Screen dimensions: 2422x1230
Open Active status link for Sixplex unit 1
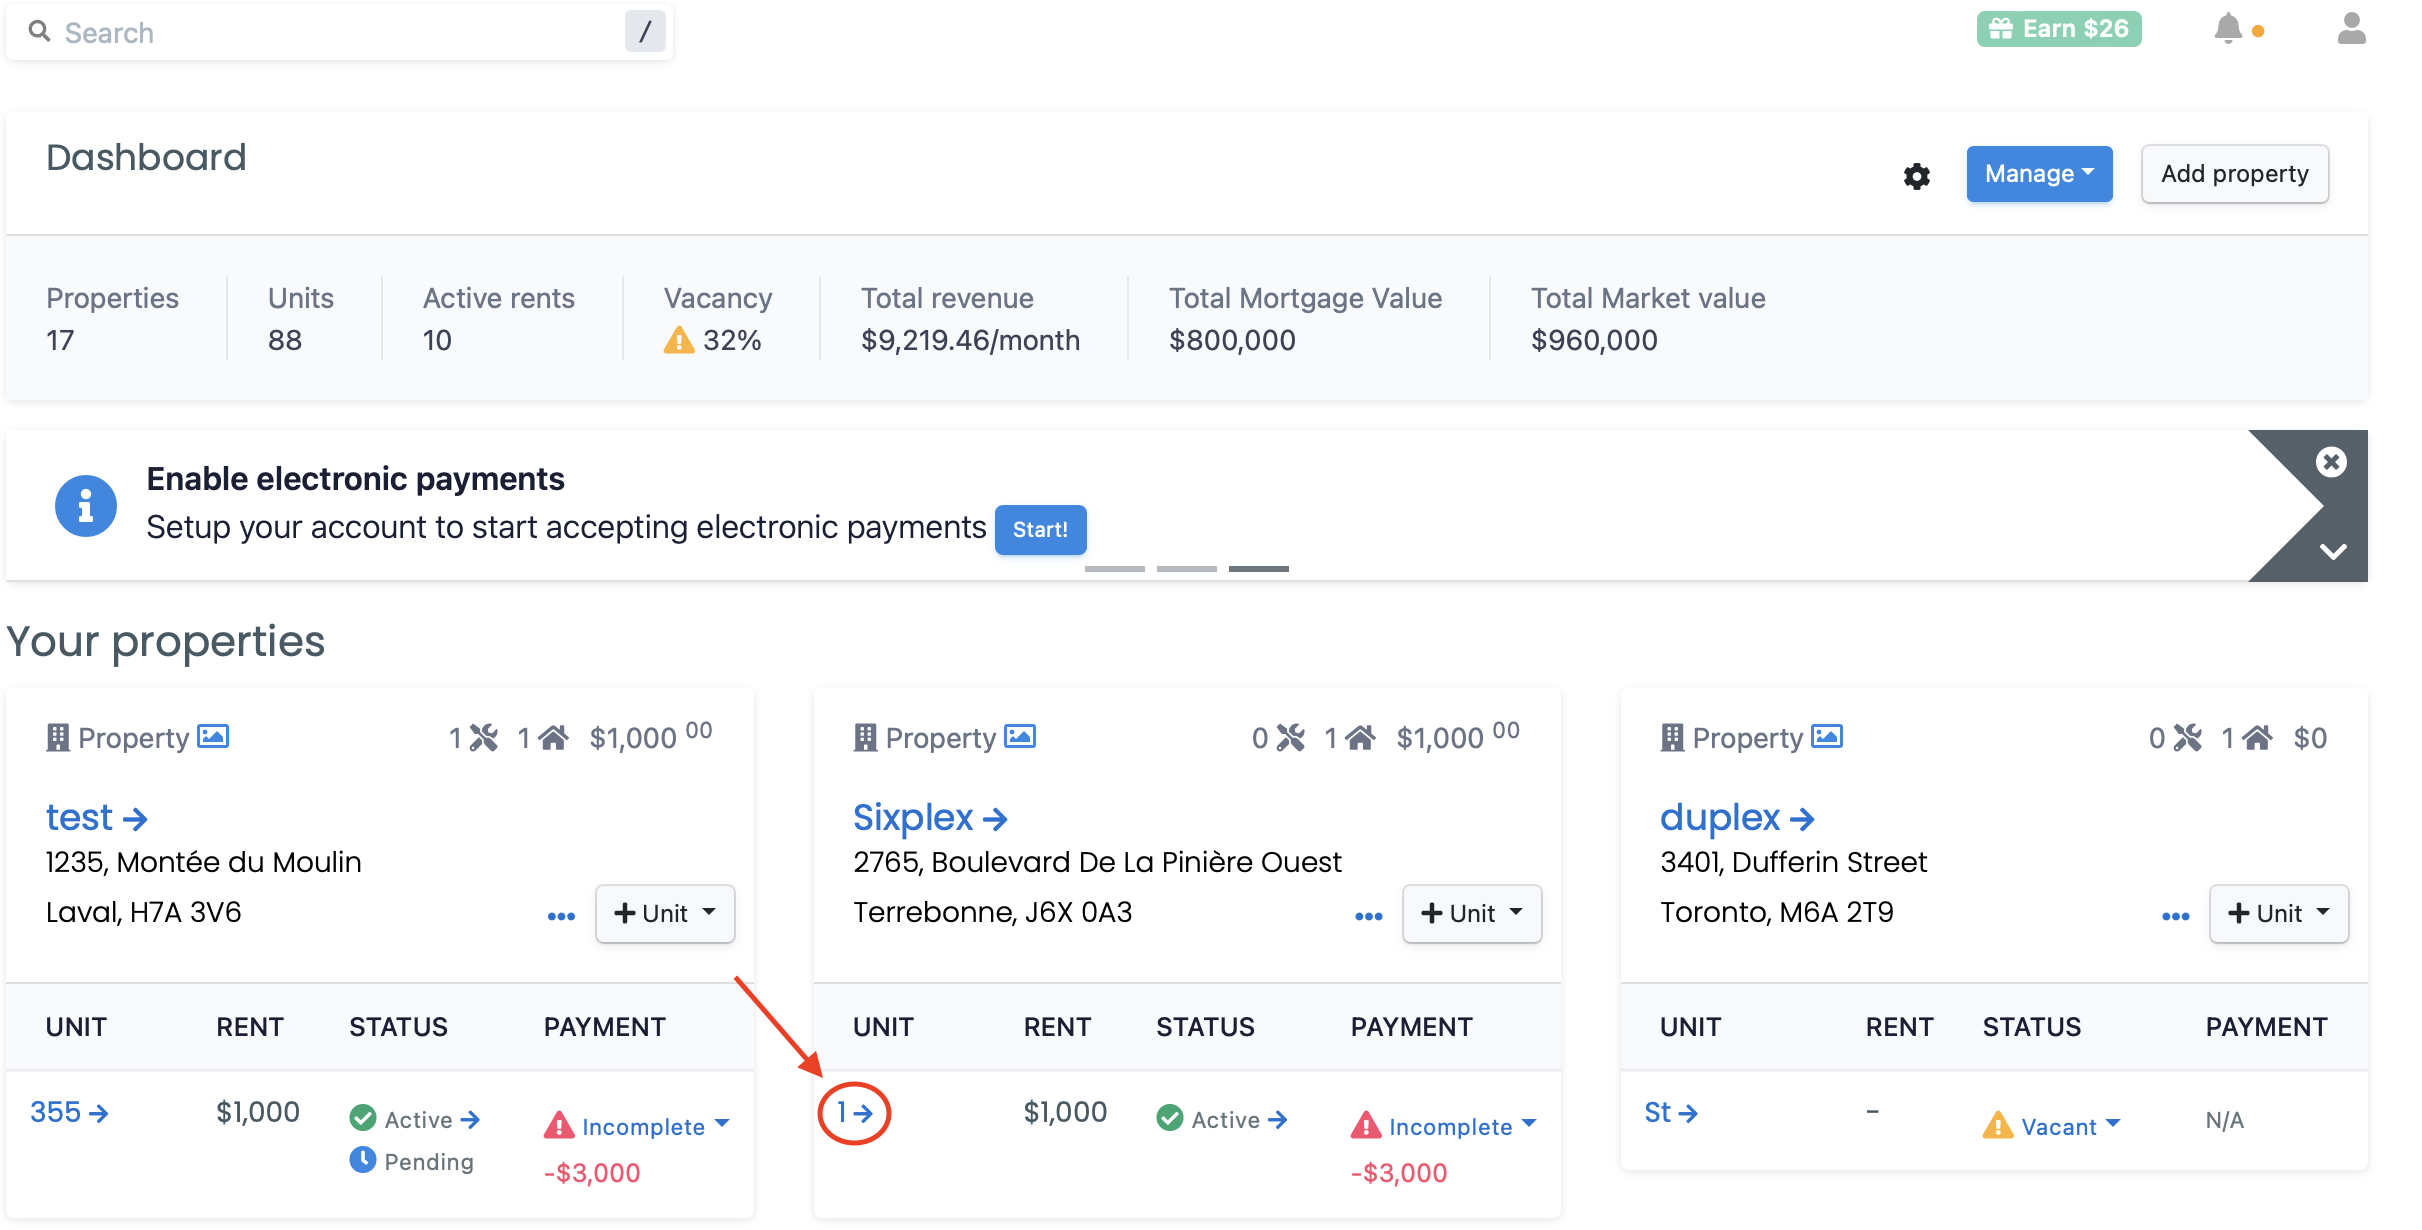[1239, 1120]
